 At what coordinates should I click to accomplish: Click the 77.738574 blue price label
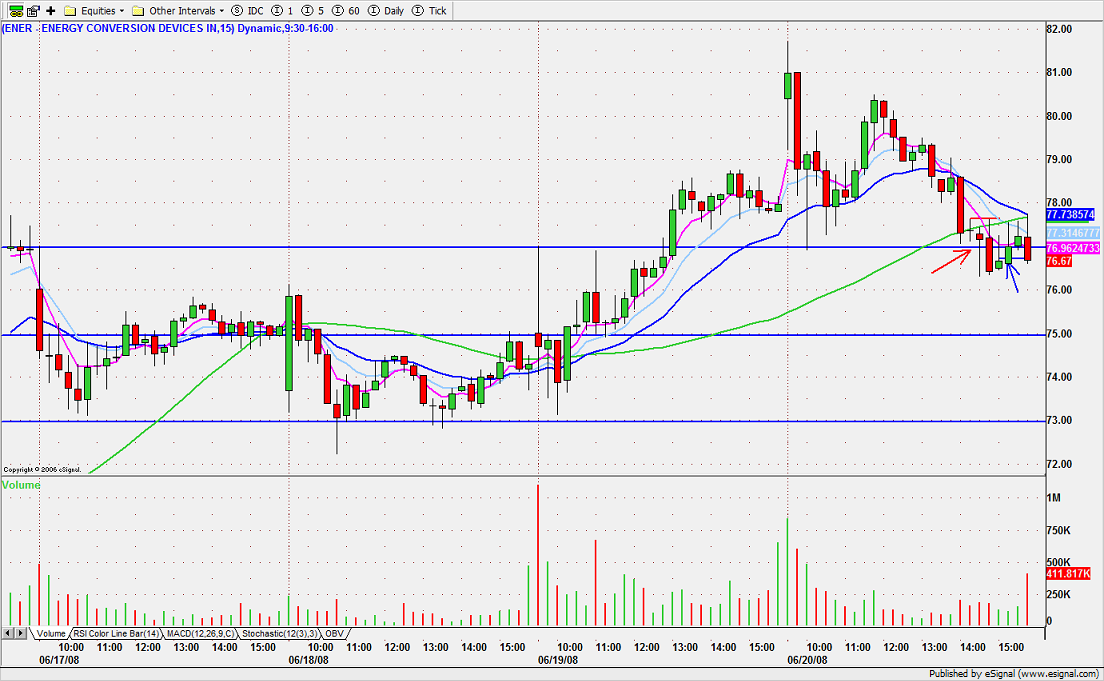coord(1070,215)
